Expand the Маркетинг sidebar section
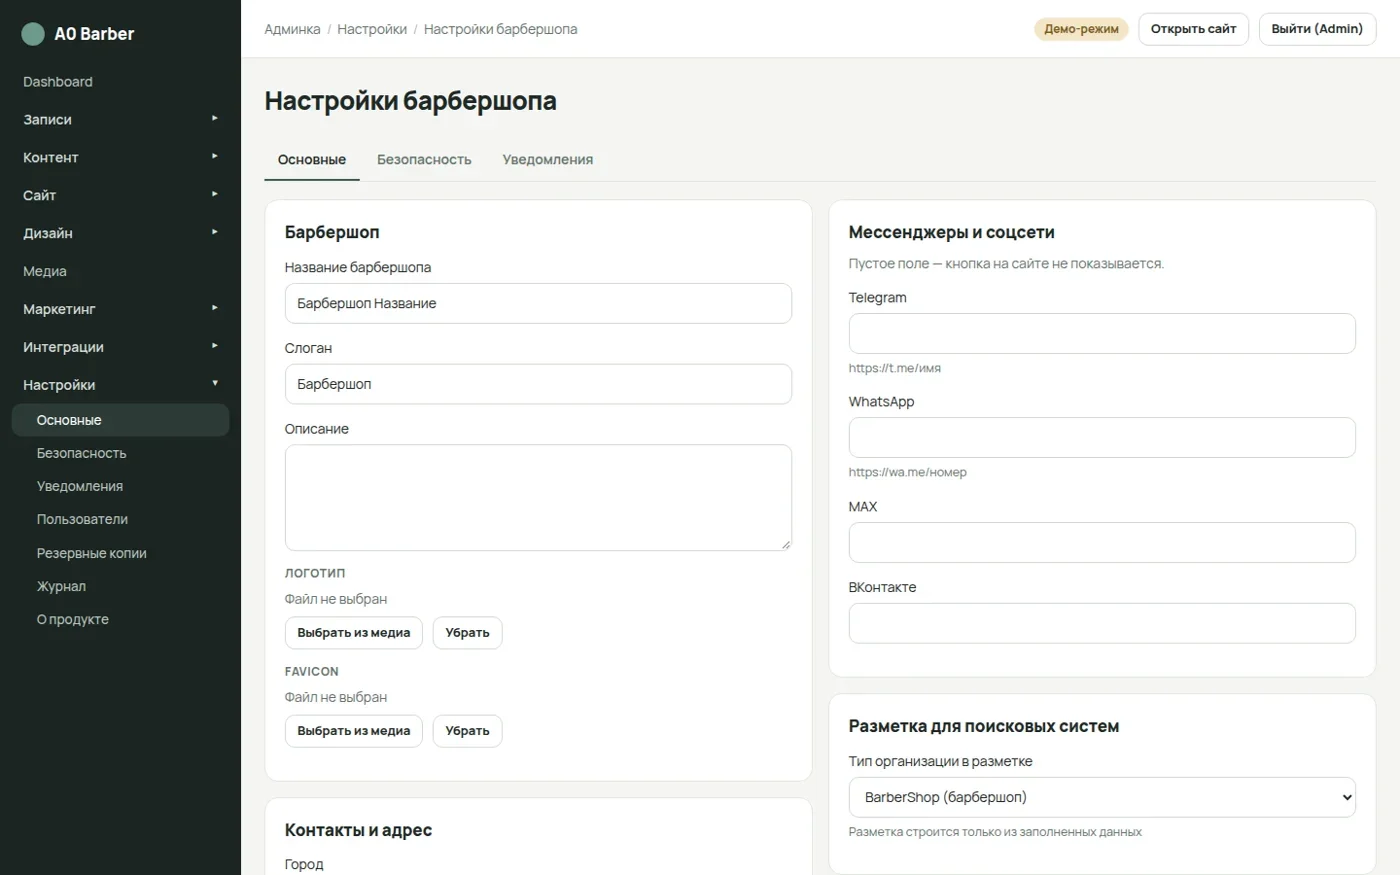This screenshot has width=1400, height=875. click(x=120, y=309)
